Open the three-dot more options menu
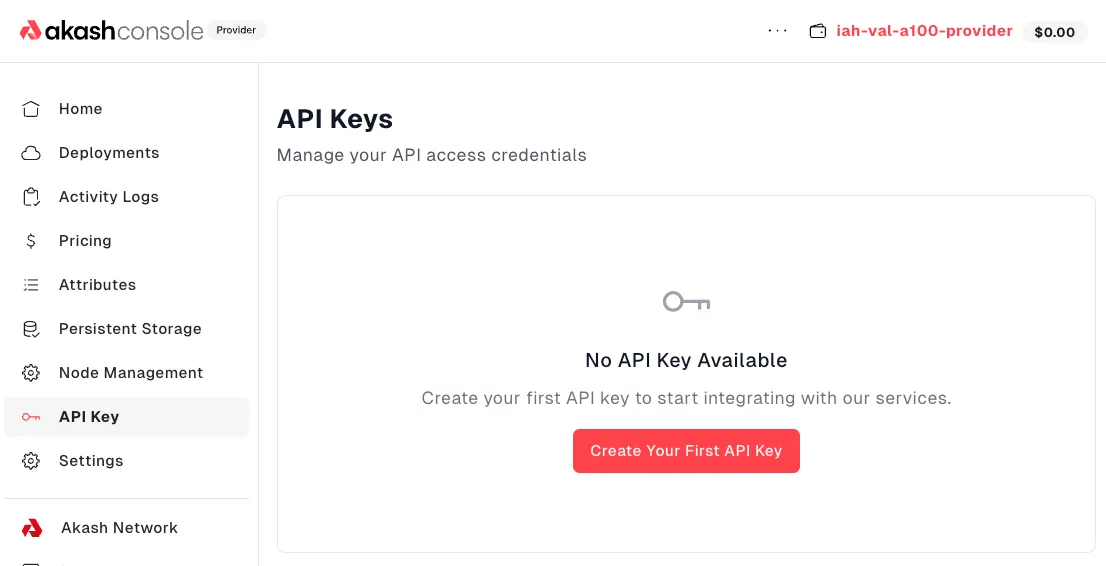 tap(778, 31)
